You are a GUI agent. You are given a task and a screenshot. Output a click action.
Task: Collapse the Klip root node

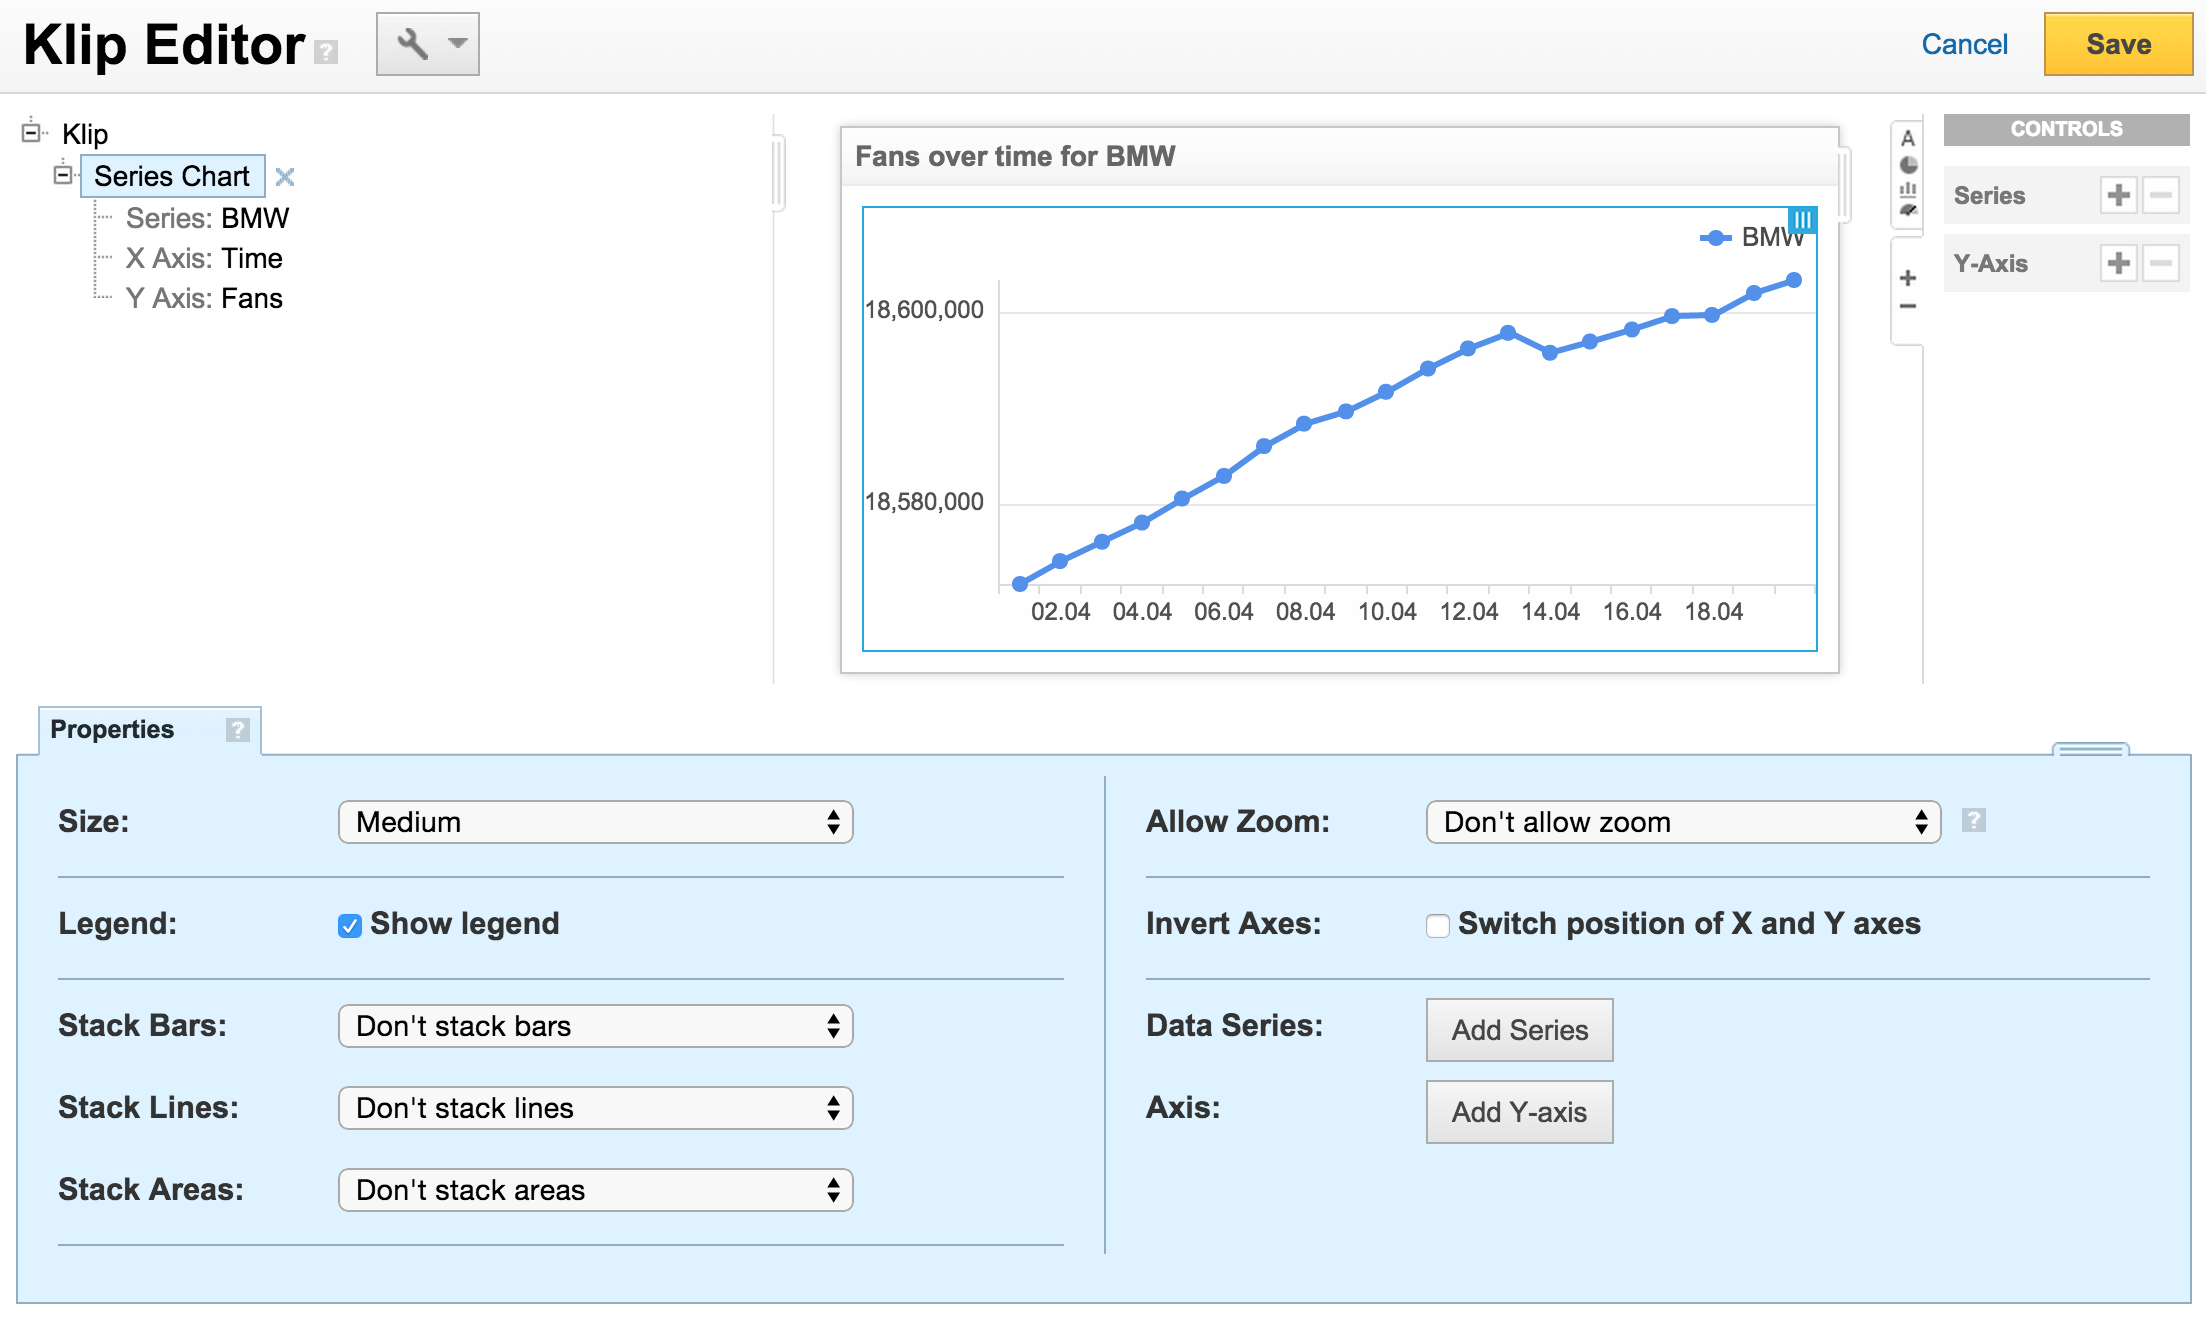tap(31, 131)
